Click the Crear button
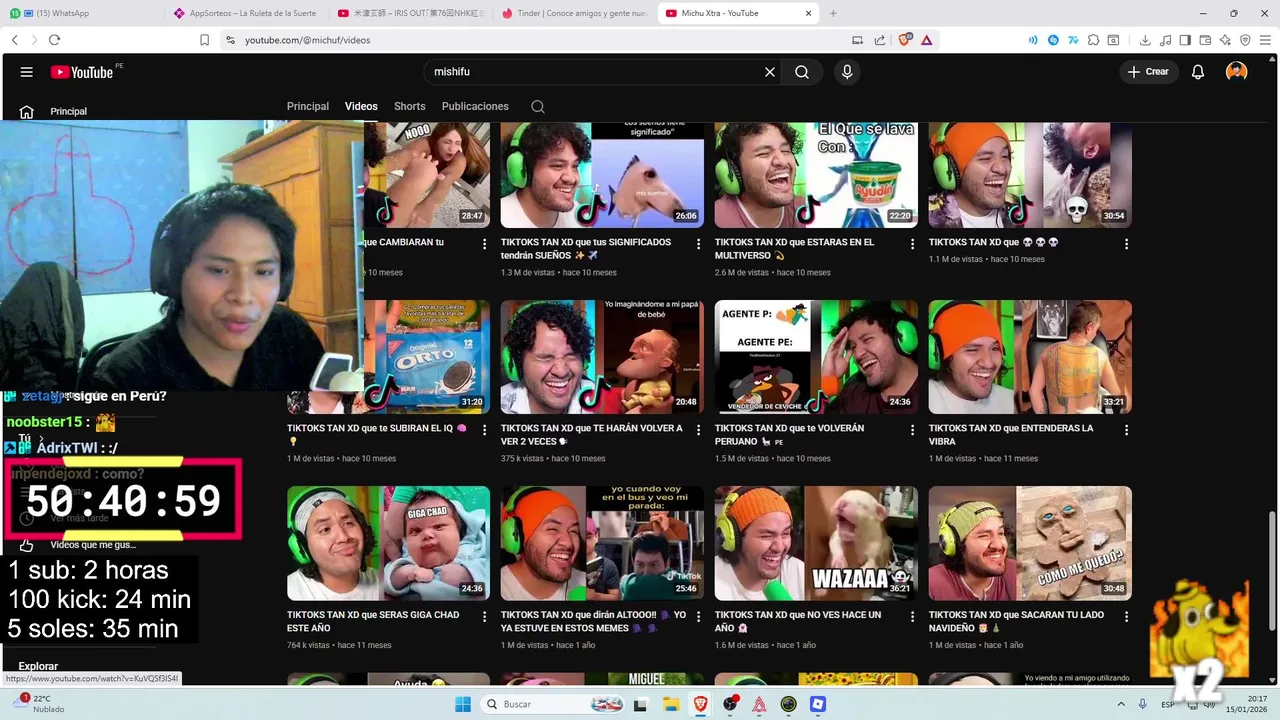 pyautogui.click(x=1148, y=72)
